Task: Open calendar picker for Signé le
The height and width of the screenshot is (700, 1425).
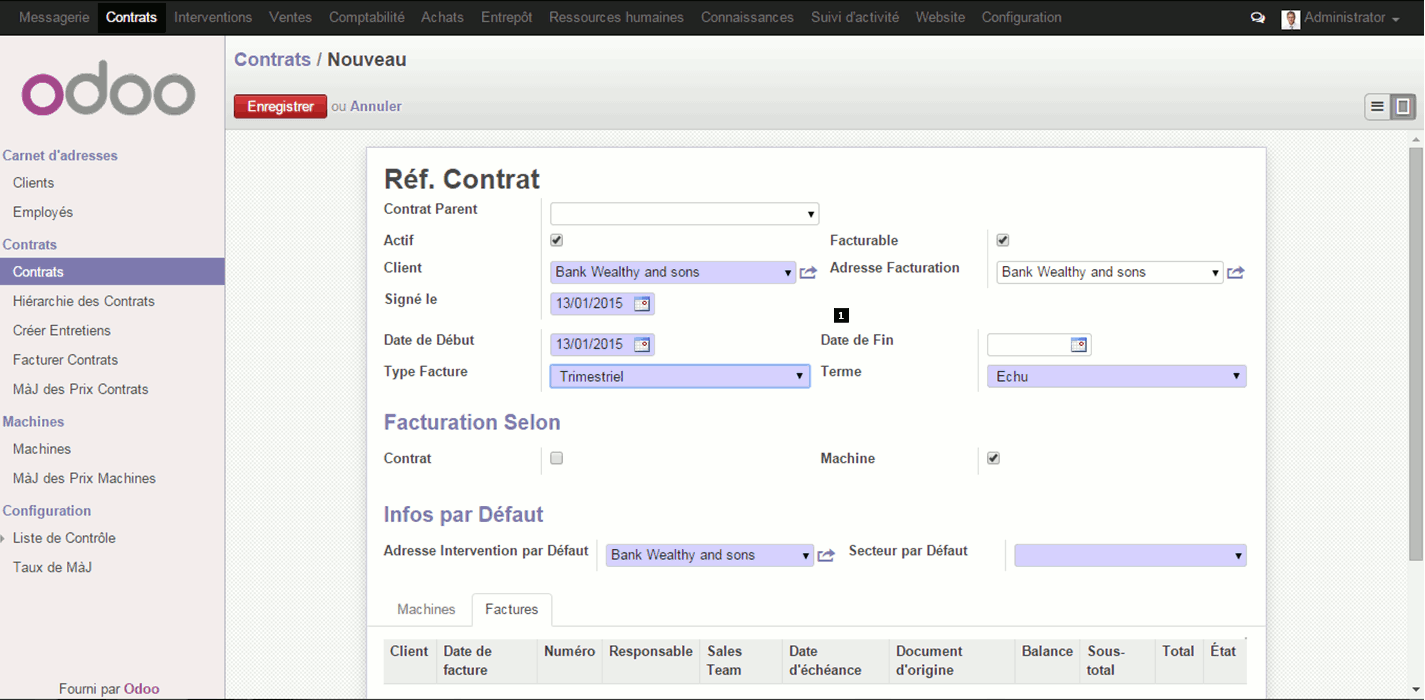Action: pyautogui.click(x=642, y=304)
